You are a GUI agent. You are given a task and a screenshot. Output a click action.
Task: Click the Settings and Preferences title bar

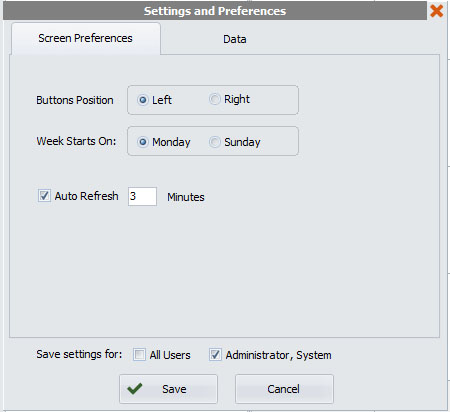[215, 11]
